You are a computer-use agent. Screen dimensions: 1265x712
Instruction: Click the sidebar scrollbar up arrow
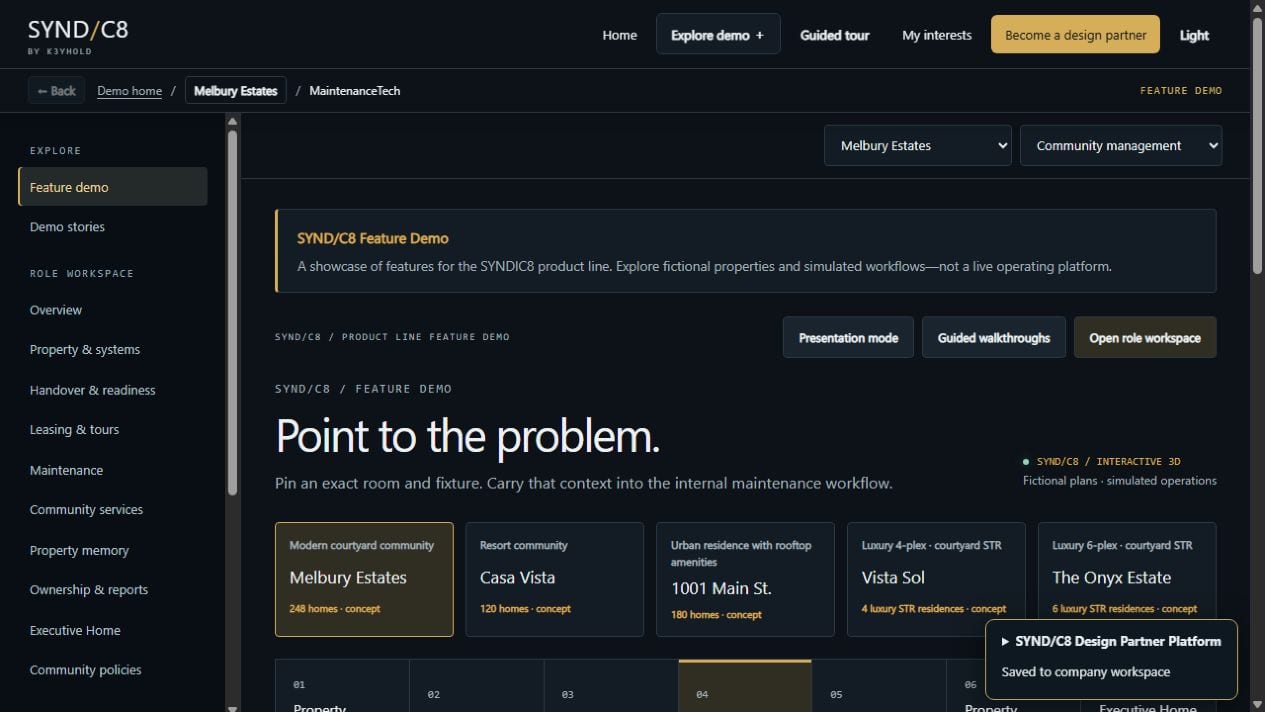[233, 122]
